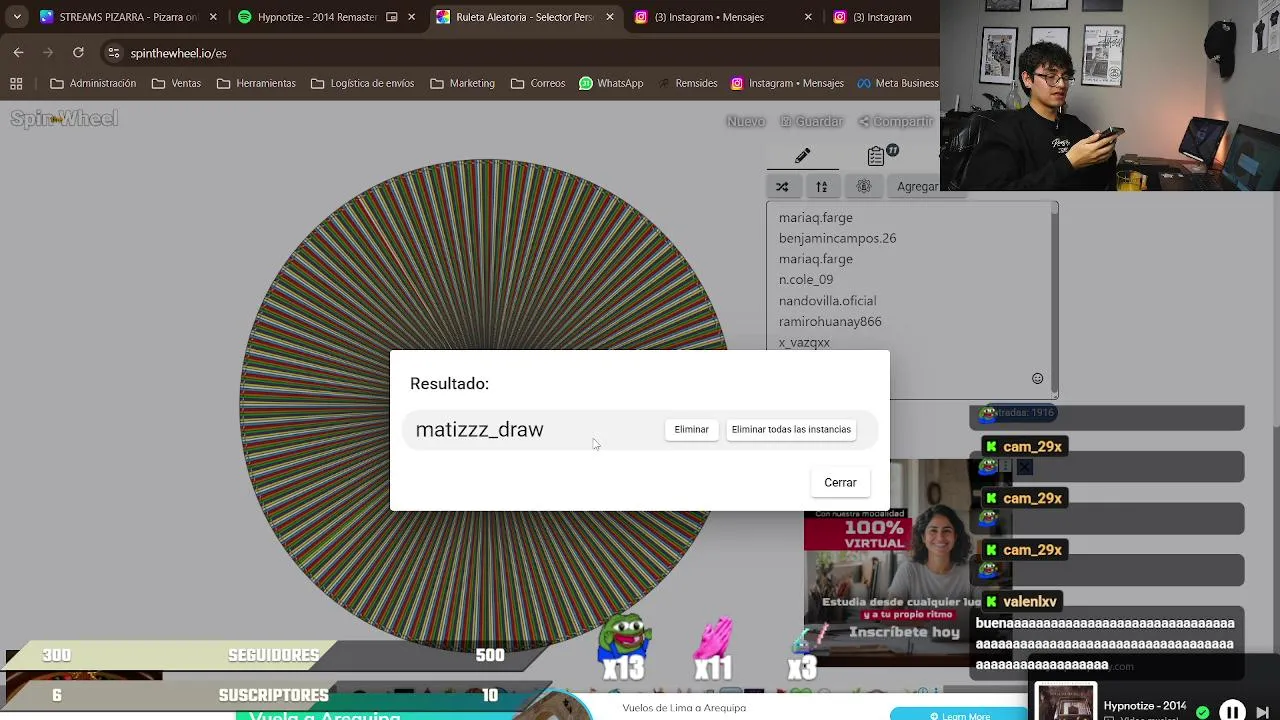The width and height of the screenshot is (1280, 720).
Task: Open the Correos bookmark folder
Action: tap(538, 83)
